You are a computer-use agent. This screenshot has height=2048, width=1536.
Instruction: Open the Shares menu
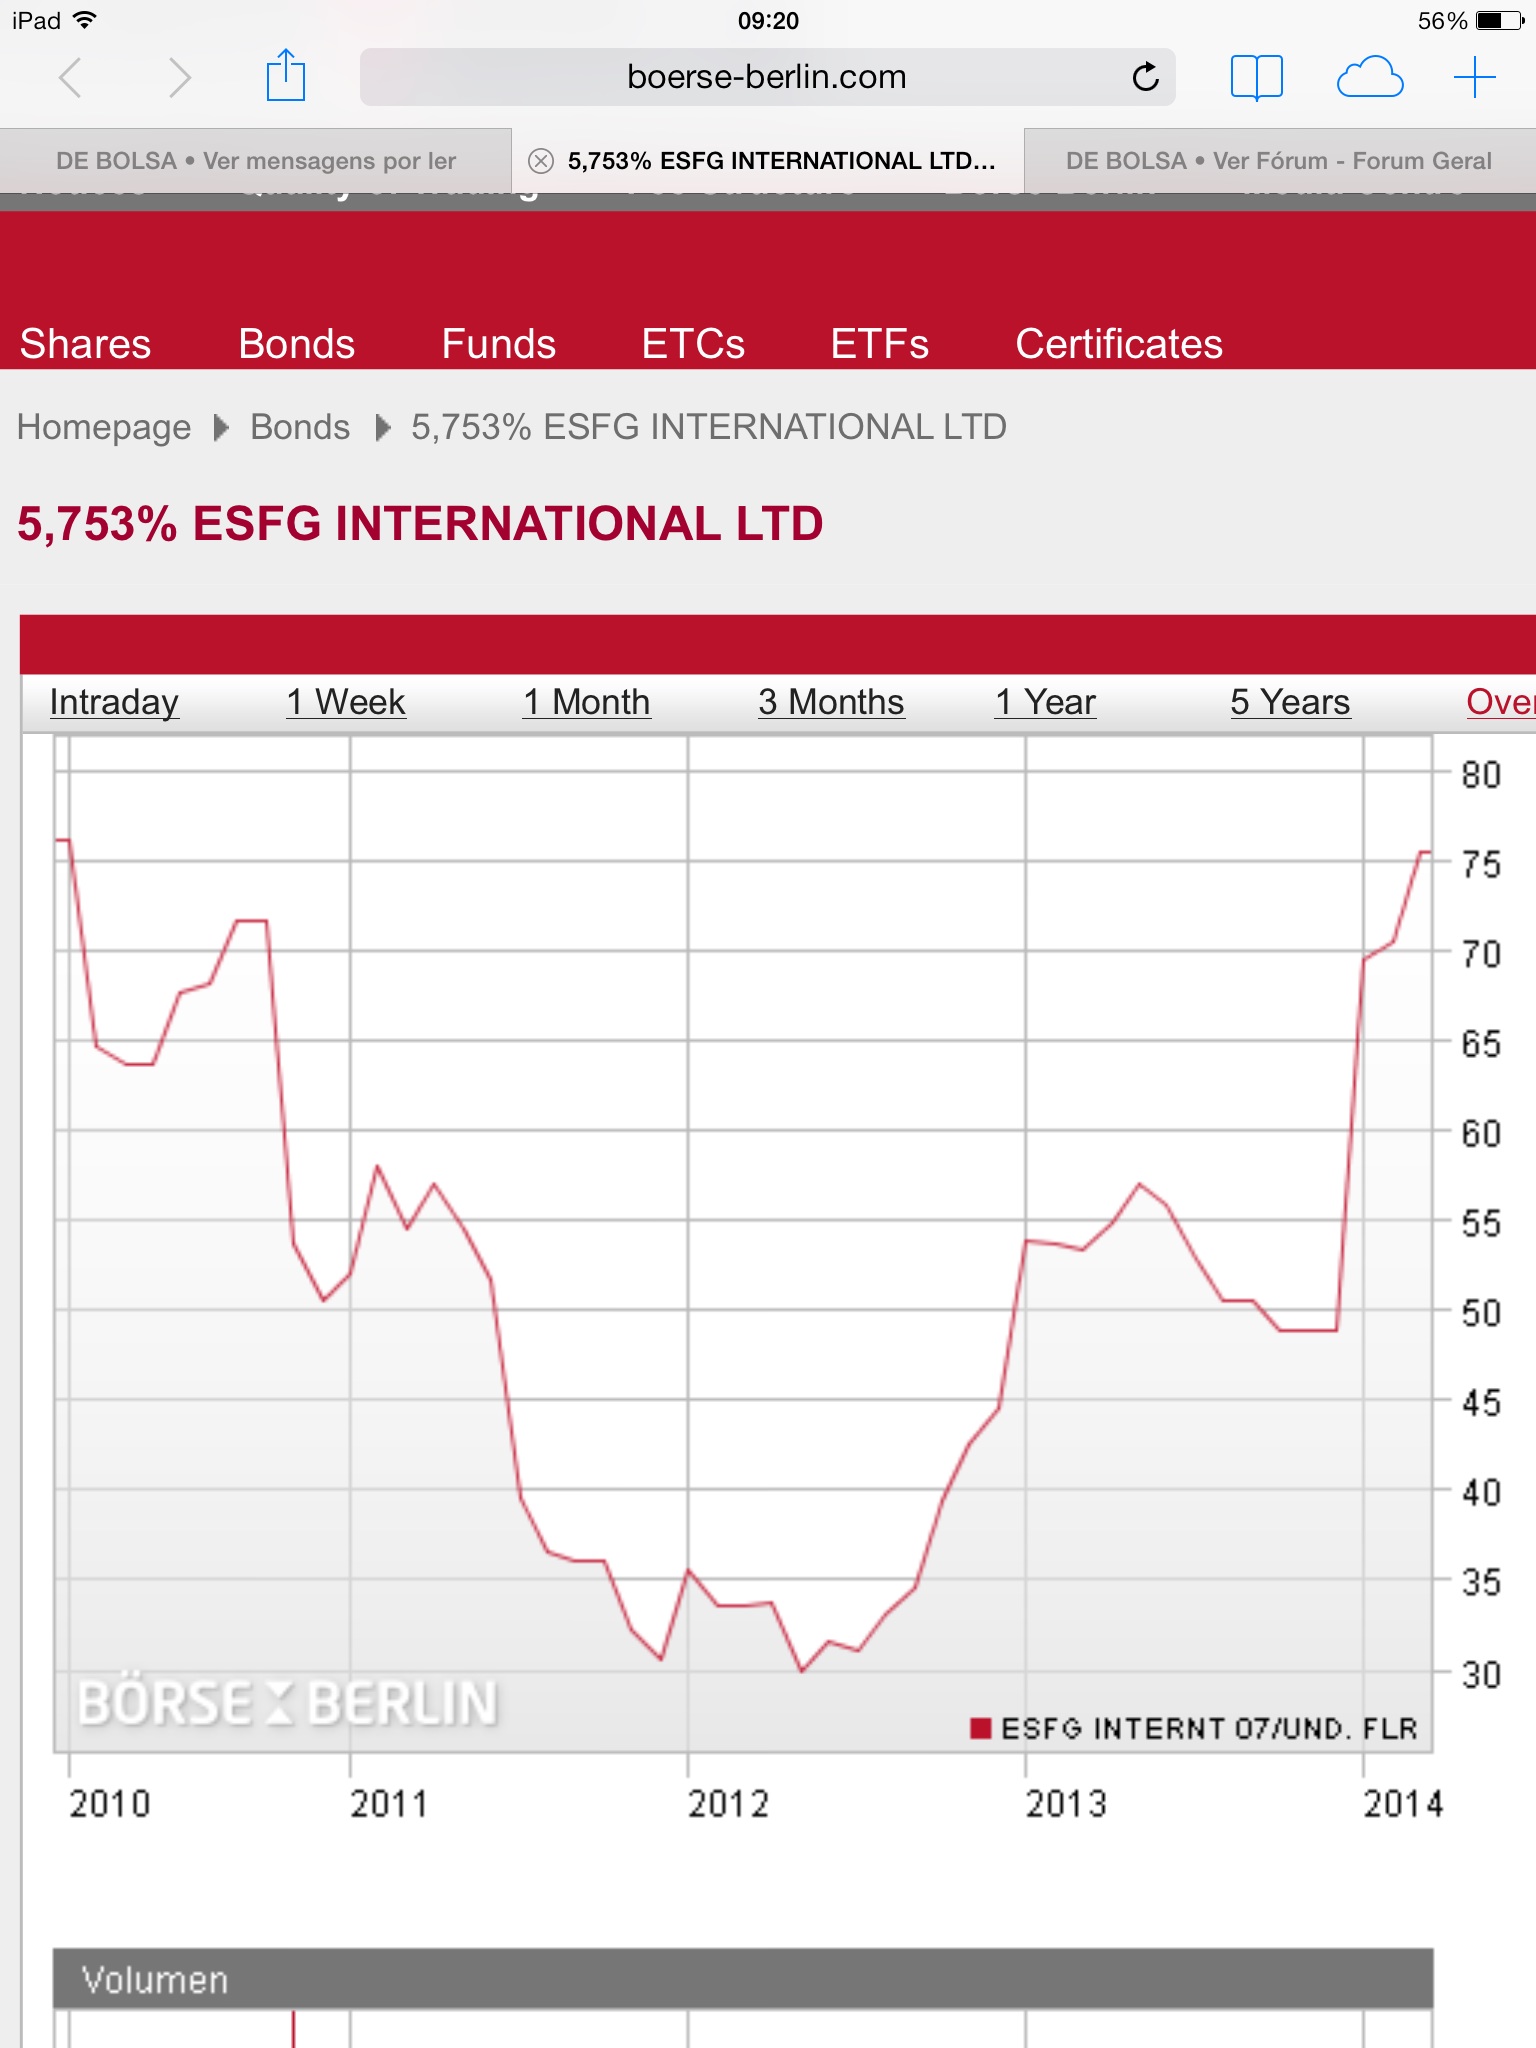(85, 344)
